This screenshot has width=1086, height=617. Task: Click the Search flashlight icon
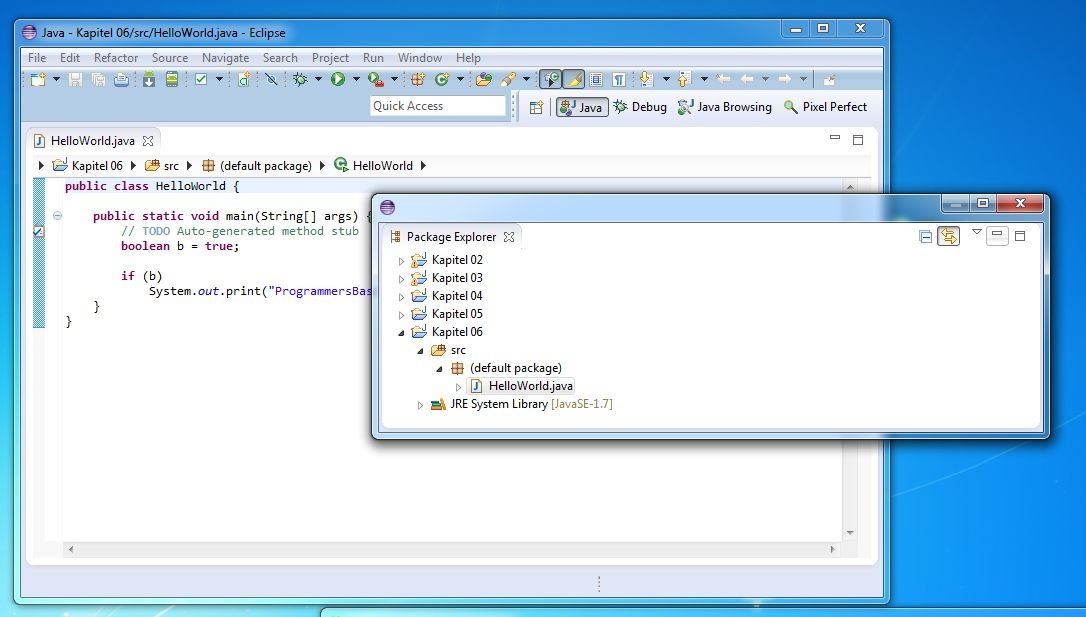(508, 80)
